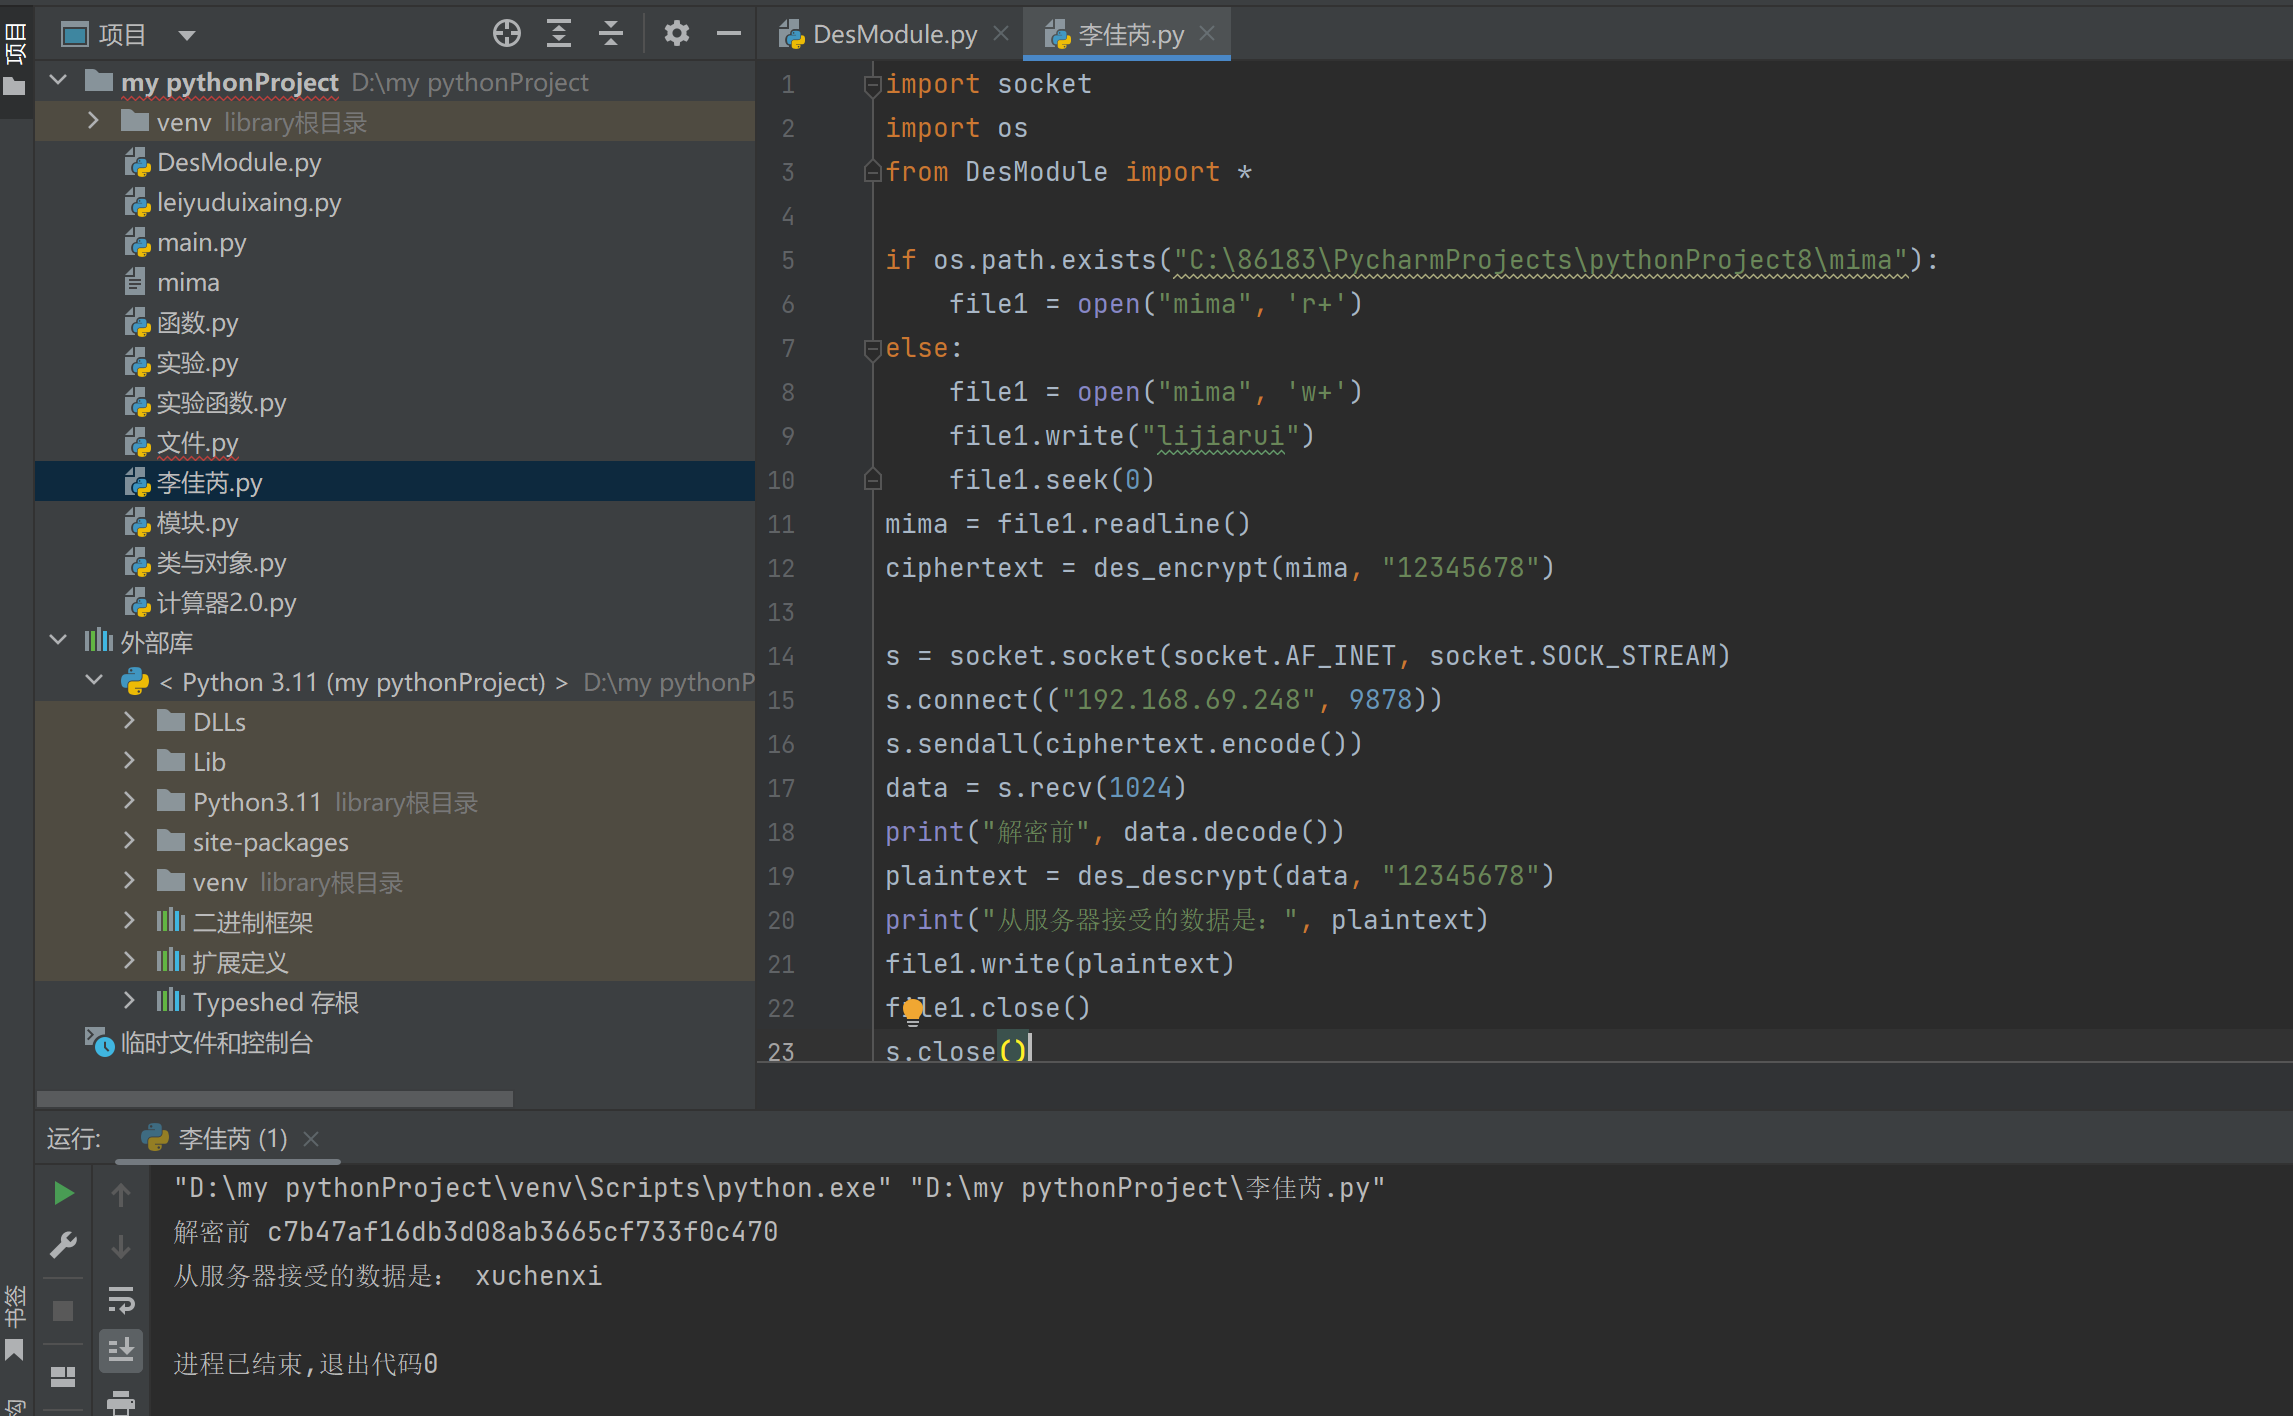Open the 项目 view dropdown
This screenshot has height=1416, width=2293.
(x=186, y=35)
